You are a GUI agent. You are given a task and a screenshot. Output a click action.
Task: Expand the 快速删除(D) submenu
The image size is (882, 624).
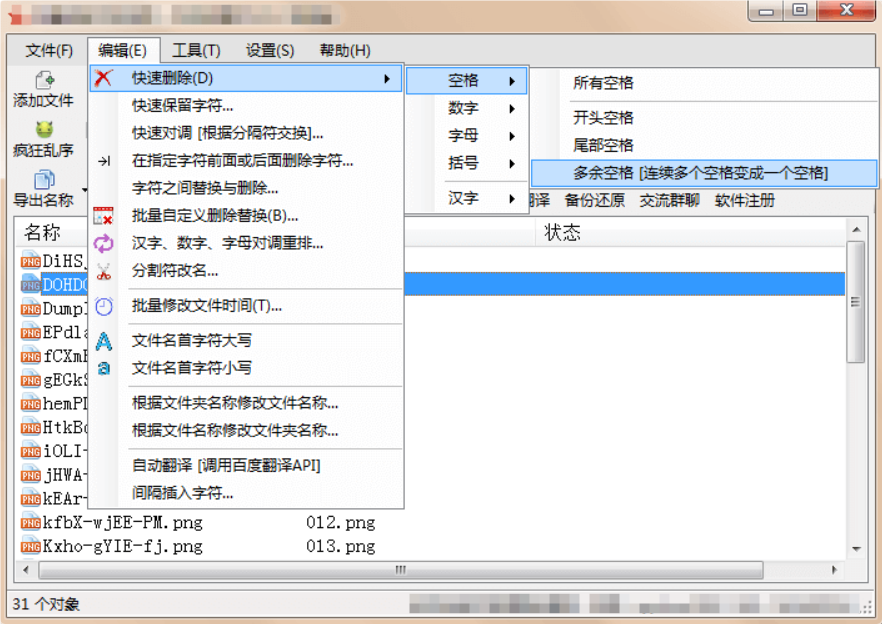[x=246, y=78]
